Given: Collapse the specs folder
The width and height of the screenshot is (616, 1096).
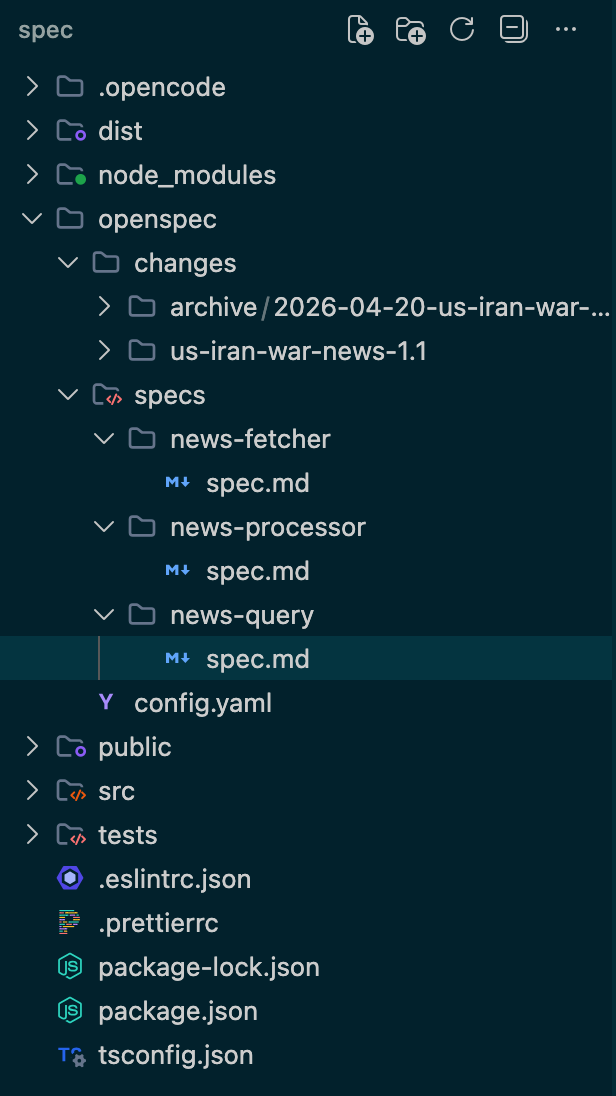Looking at the screenshot, I should tap(308, 395).
